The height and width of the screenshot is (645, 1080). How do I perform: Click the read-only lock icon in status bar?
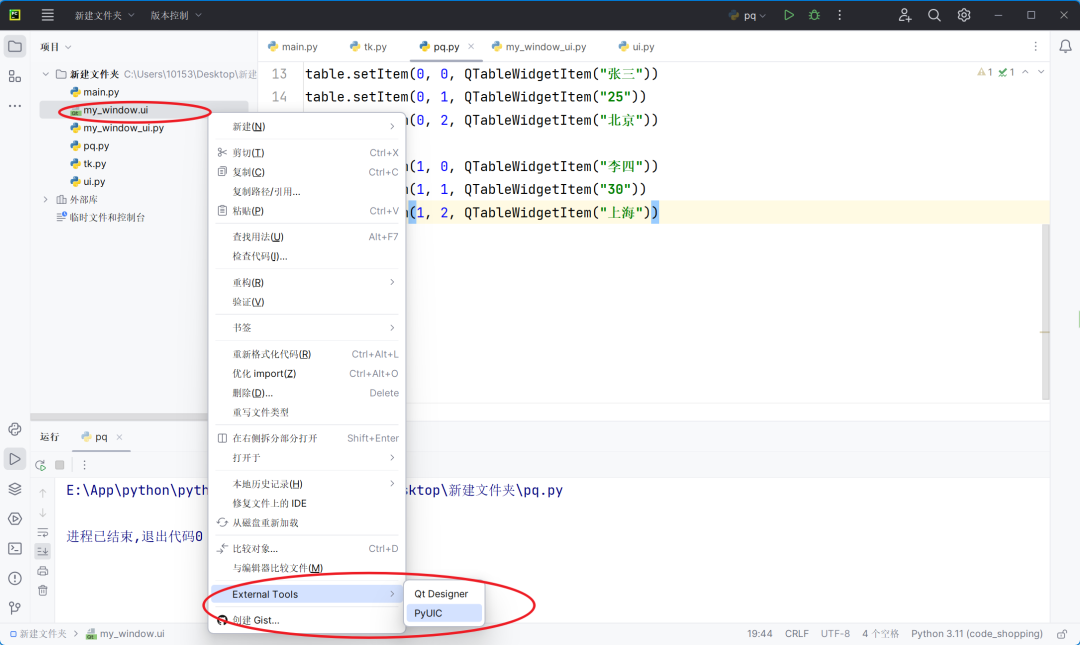tap(1062, 634)
